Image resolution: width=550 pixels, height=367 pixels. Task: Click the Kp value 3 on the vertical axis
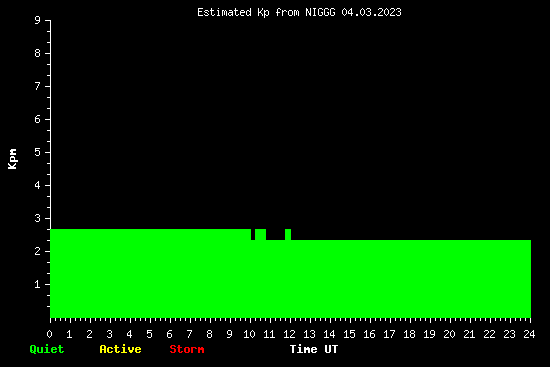(x=38, y=218)
